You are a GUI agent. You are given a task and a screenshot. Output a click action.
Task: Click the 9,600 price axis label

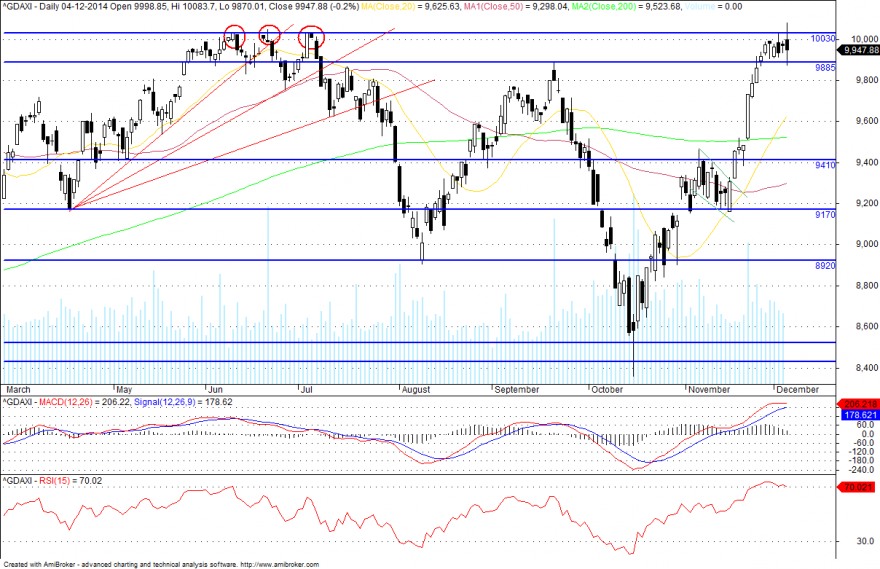(867, 121)
